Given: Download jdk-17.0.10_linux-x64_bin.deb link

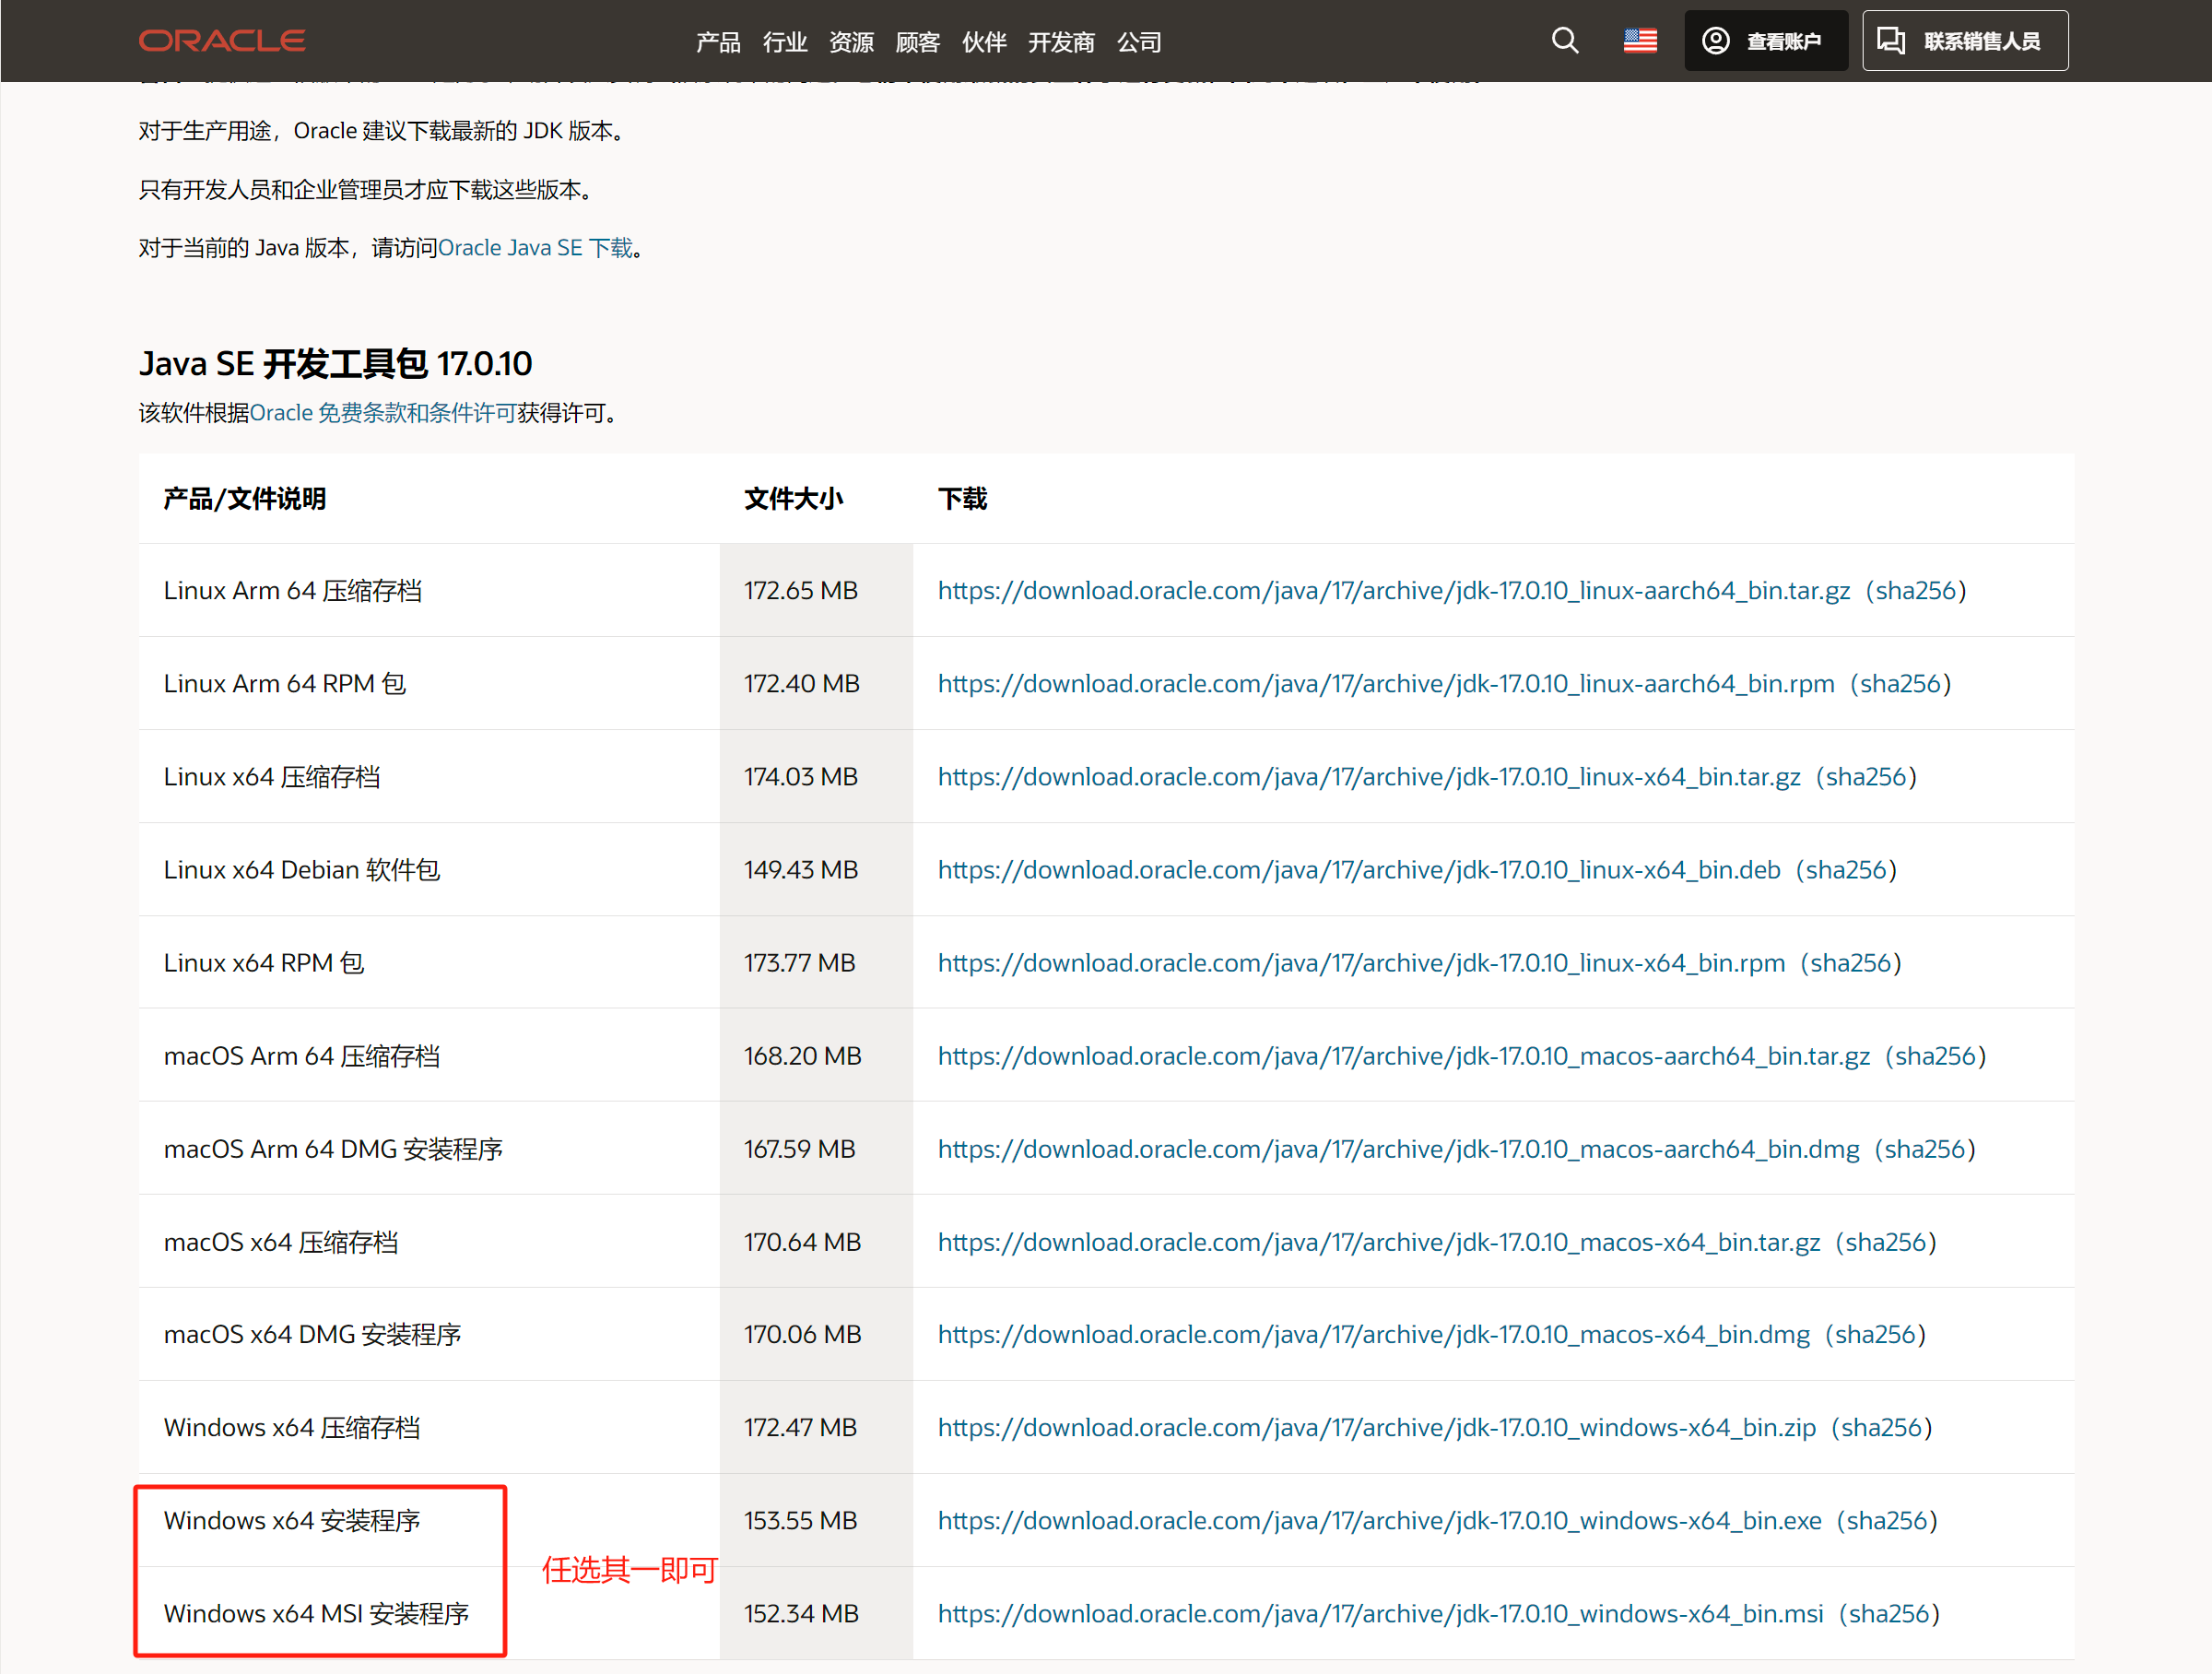Looking at the screenshot, I should [x=1359, y=870].
